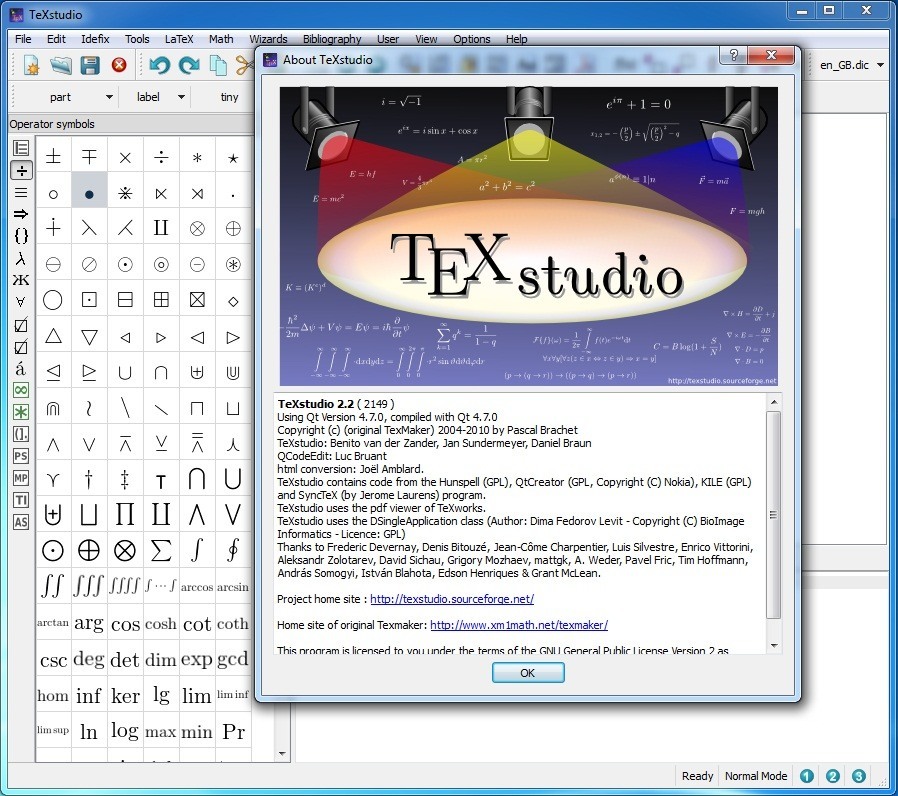This screenshot has width=898, height=796.
Task: Insert the summation sigma symbol
Action: coord(161,550)
